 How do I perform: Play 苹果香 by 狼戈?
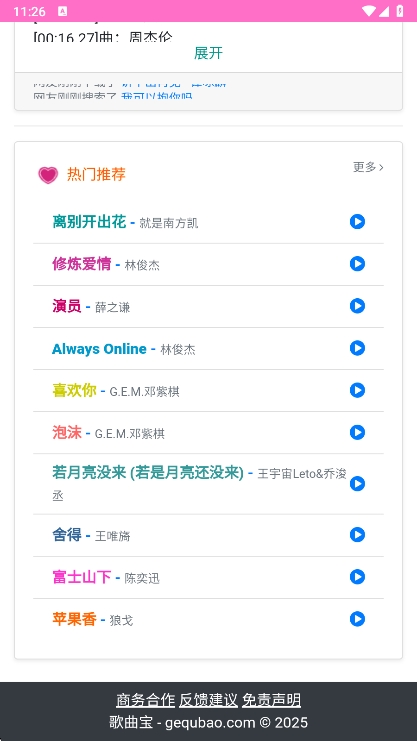[357, 619]
